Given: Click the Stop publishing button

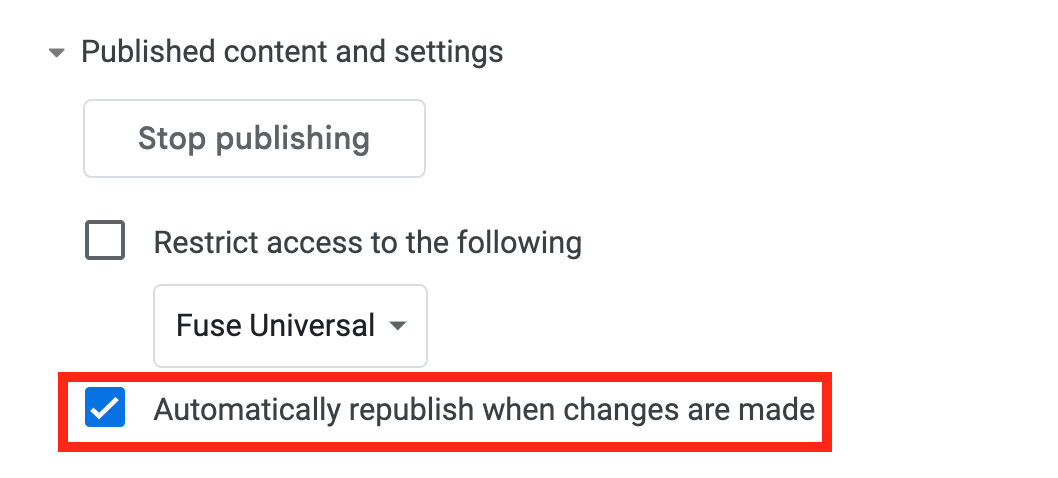Looking at the screenshot, I should [254, 138].
